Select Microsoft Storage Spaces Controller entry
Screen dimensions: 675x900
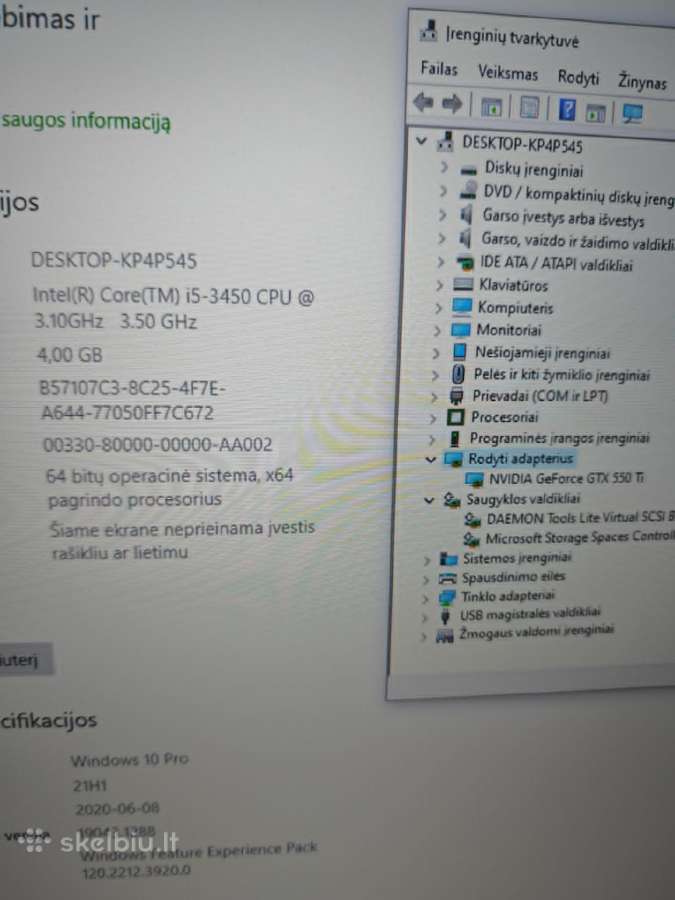click(579, 538)
